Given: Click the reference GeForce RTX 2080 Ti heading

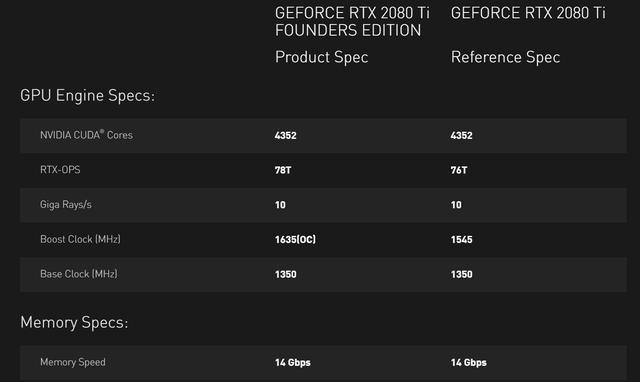Looking at the screenshot, I should point(528,13).
